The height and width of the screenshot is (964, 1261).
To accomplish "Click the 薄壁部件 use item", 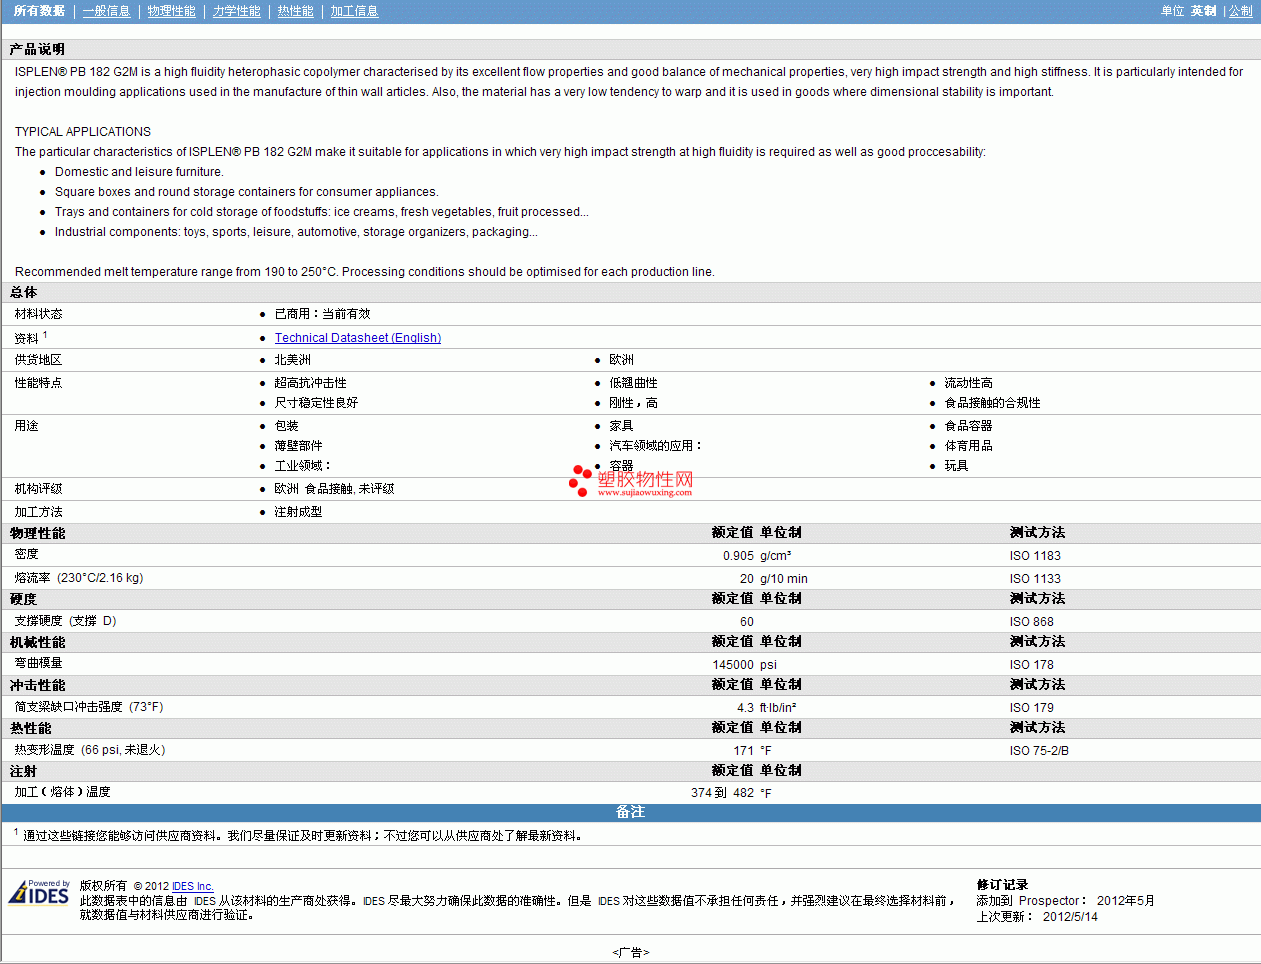I will 298,446.
